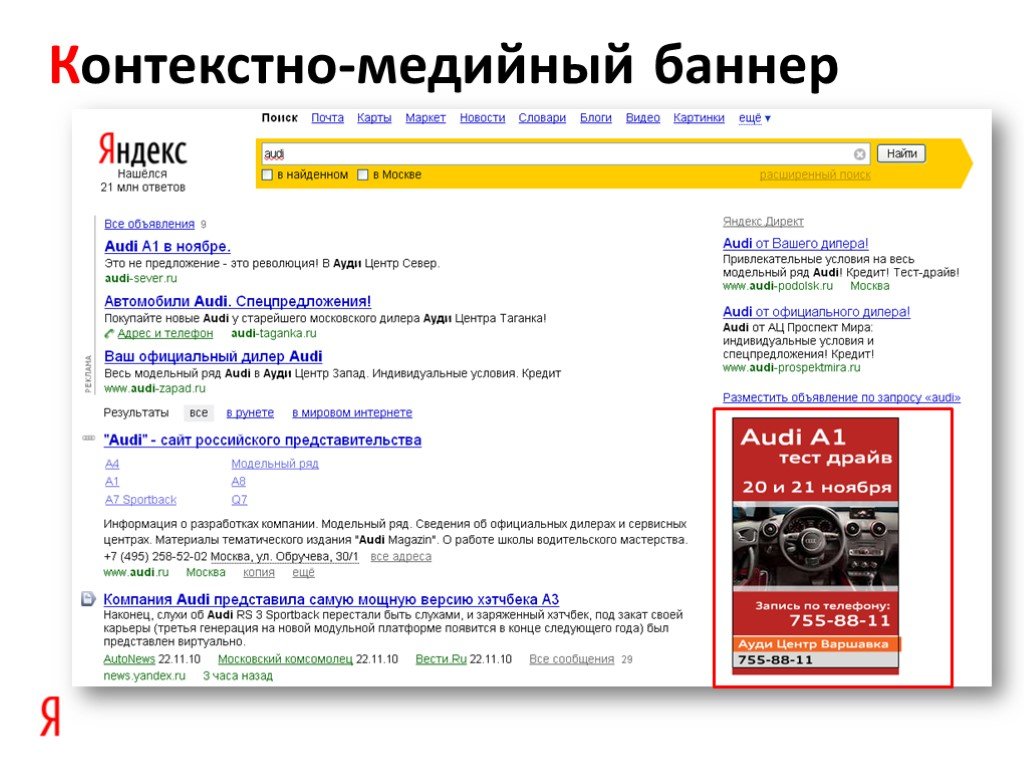
Task: Open the Q7 sitelink
Action: tap(239, 500)
